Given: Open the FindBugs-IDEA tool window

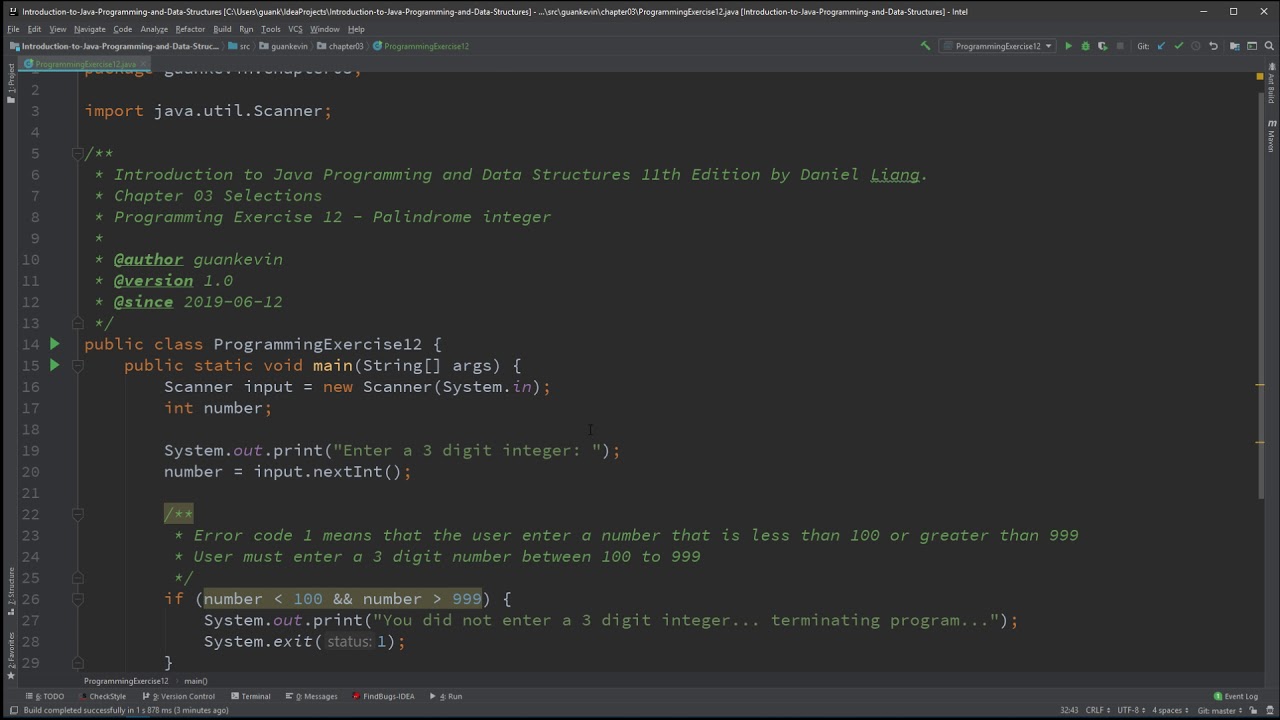Looking at the screenshot, I should (383, 696).
